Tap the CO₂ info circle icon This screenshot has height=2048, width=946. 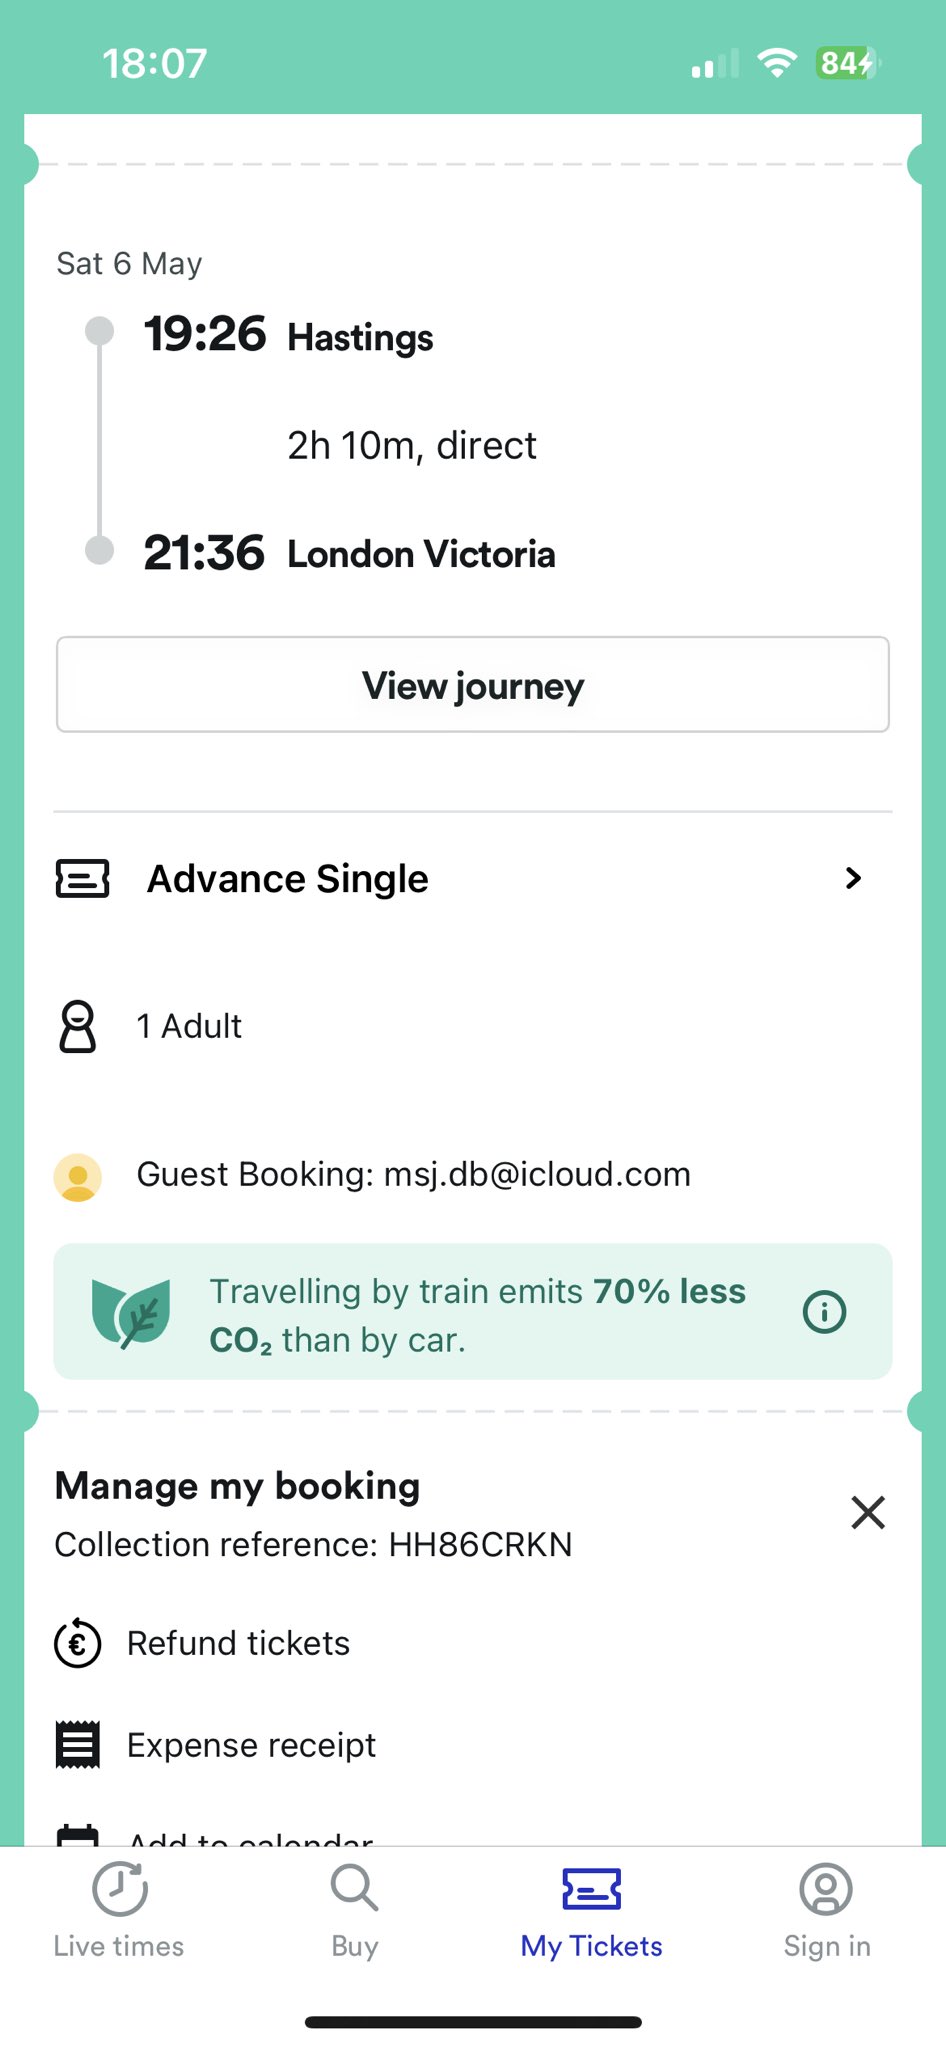[824, 1311]
